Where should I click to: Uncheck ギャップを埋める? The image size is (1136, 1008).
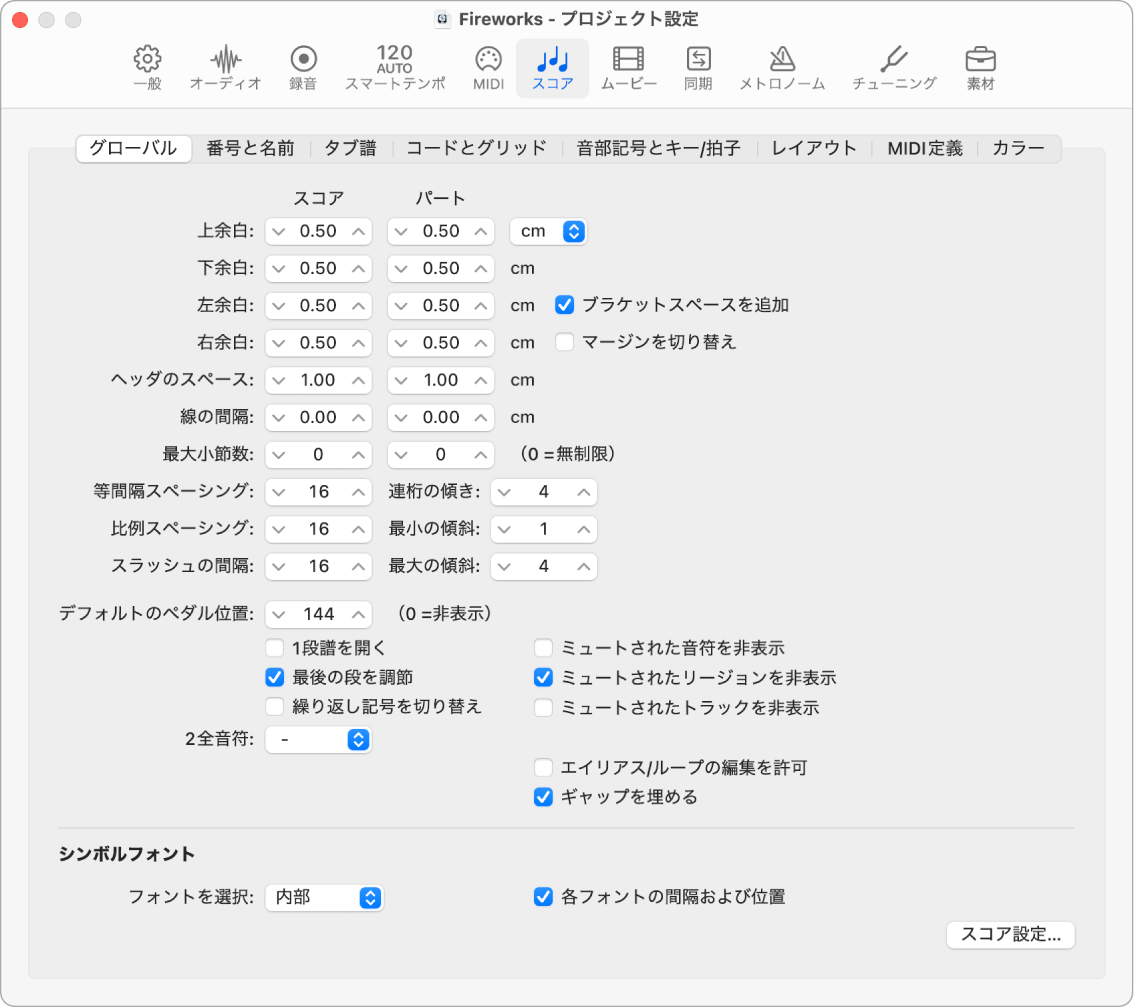click(x=543, y=797)
